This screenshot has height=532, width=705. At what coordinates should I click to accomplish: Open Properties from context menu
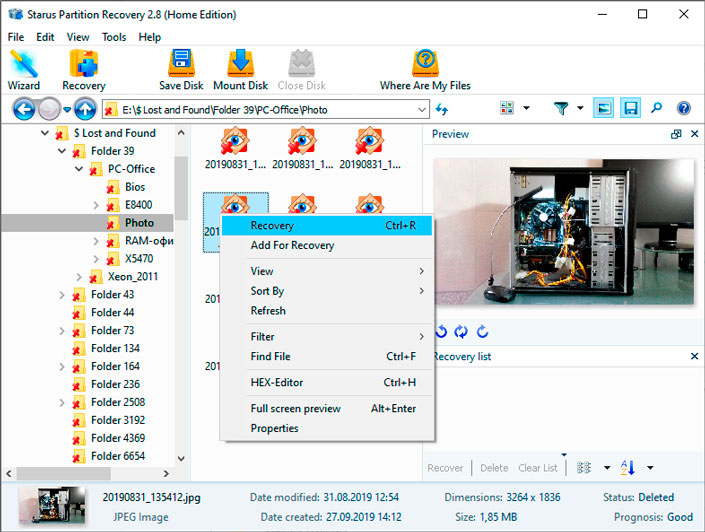327,428
